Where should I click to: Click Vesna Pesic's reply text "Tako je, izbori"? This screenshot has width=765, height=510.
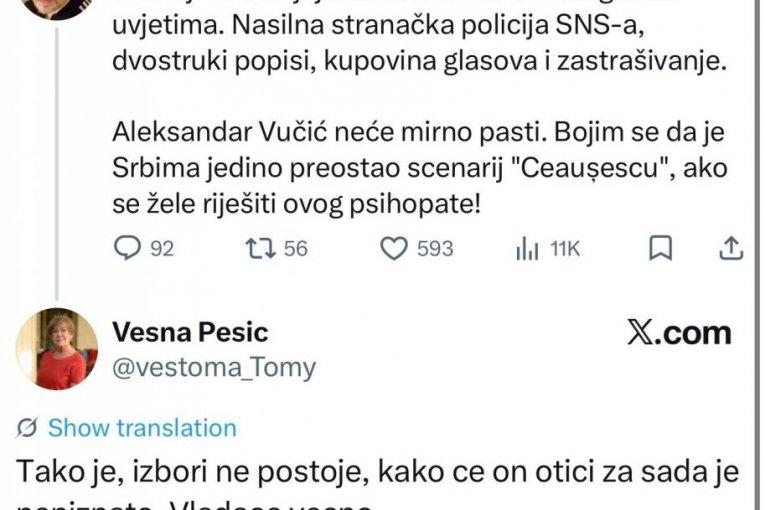(x=381, y=472)
